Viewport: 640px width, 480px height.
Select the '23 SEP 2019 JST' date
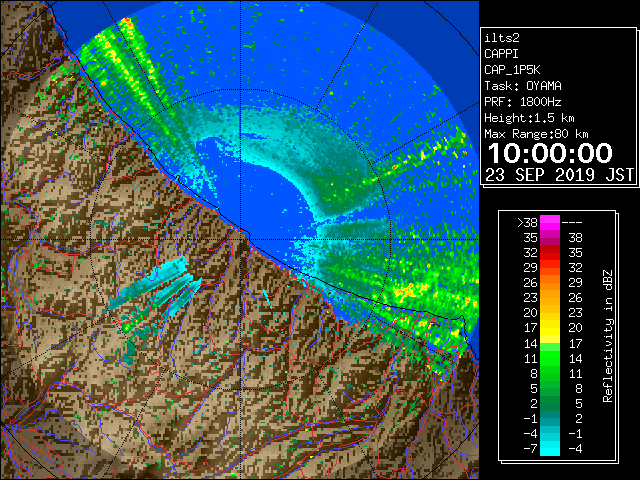(560, 175)
